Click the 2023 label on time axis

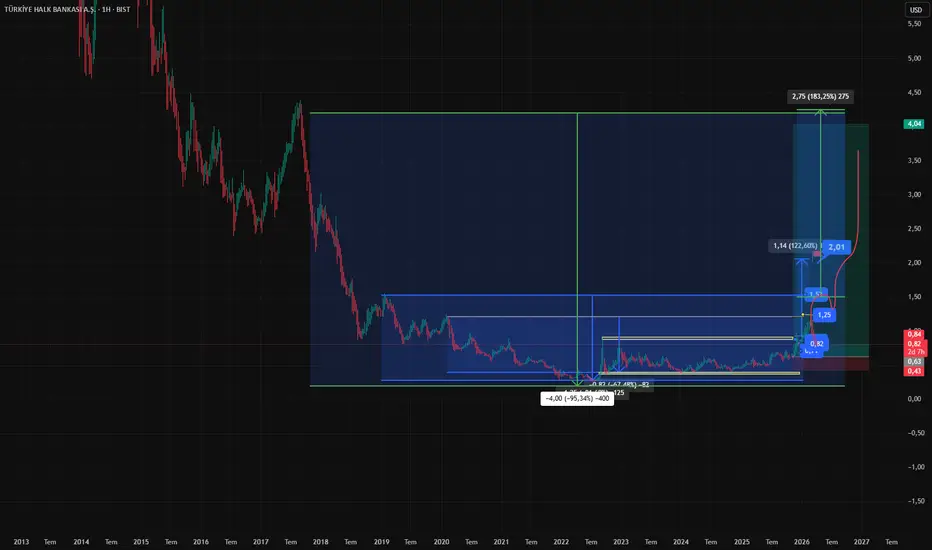click(621, 542)
